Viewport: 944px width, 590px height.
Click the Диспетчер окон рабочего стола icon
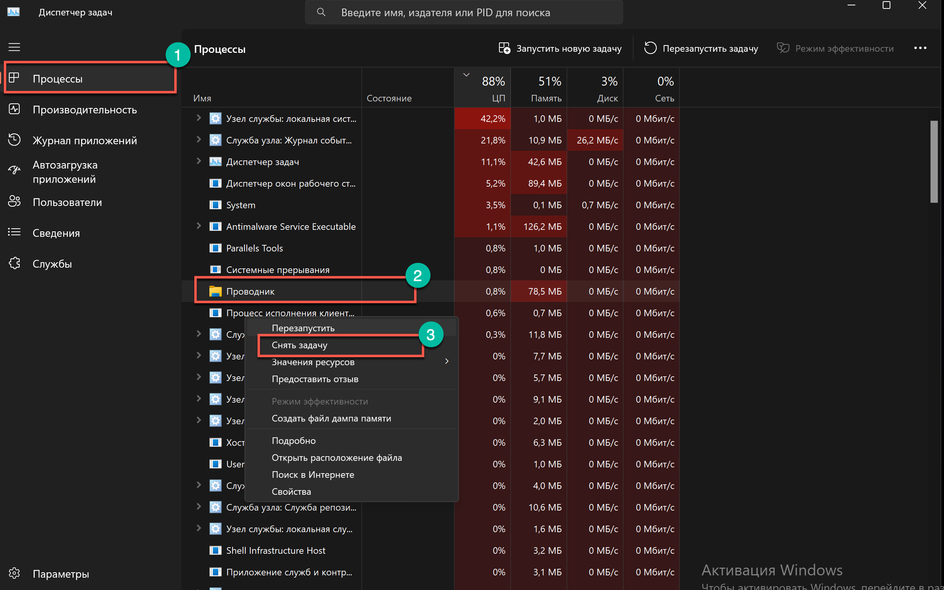tap(215, 183)
